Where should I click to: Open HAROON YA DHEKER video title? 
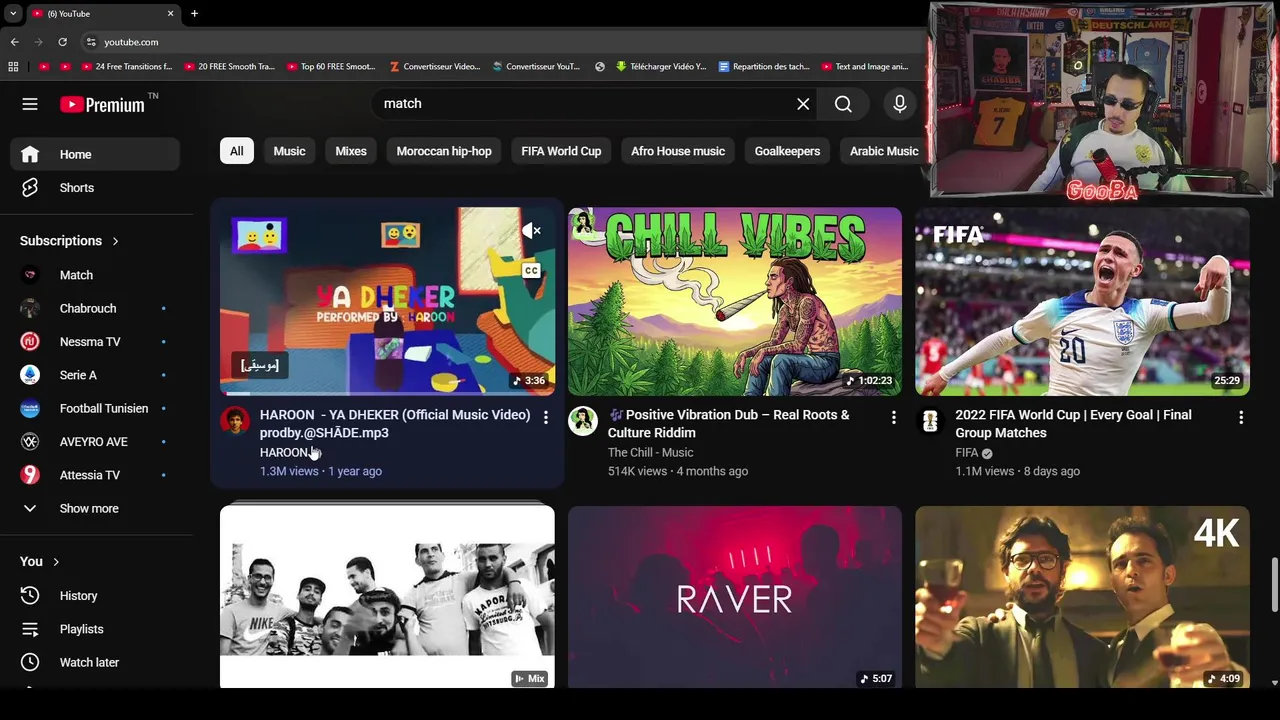click(395, 424)
